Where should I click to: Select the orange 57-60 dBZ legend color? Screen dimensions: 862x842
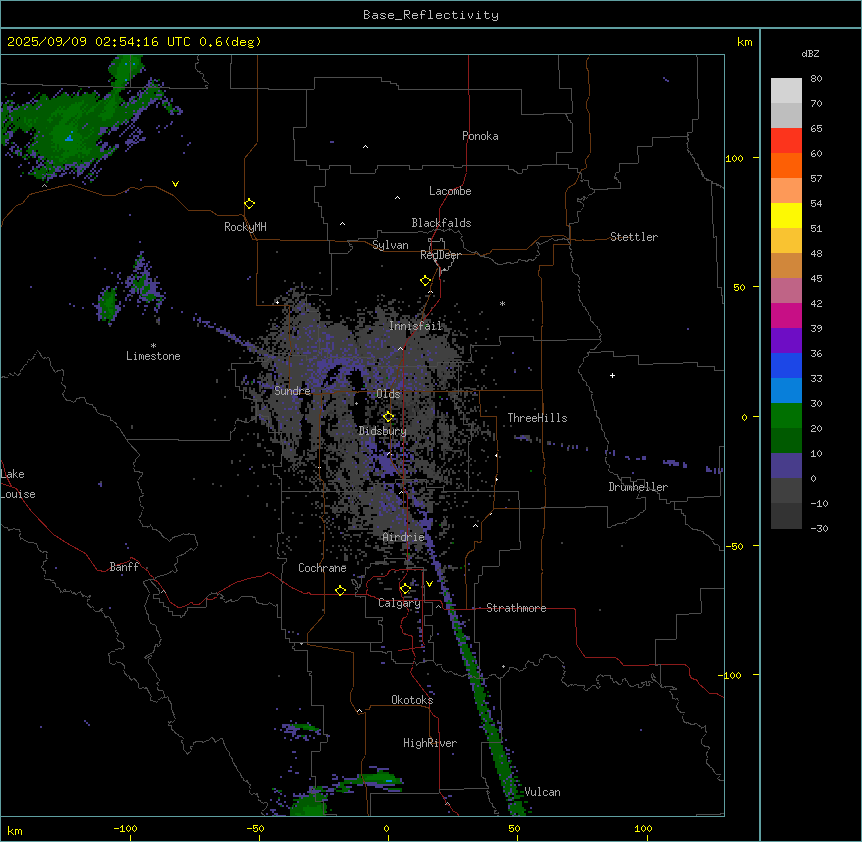pos(786,165)
